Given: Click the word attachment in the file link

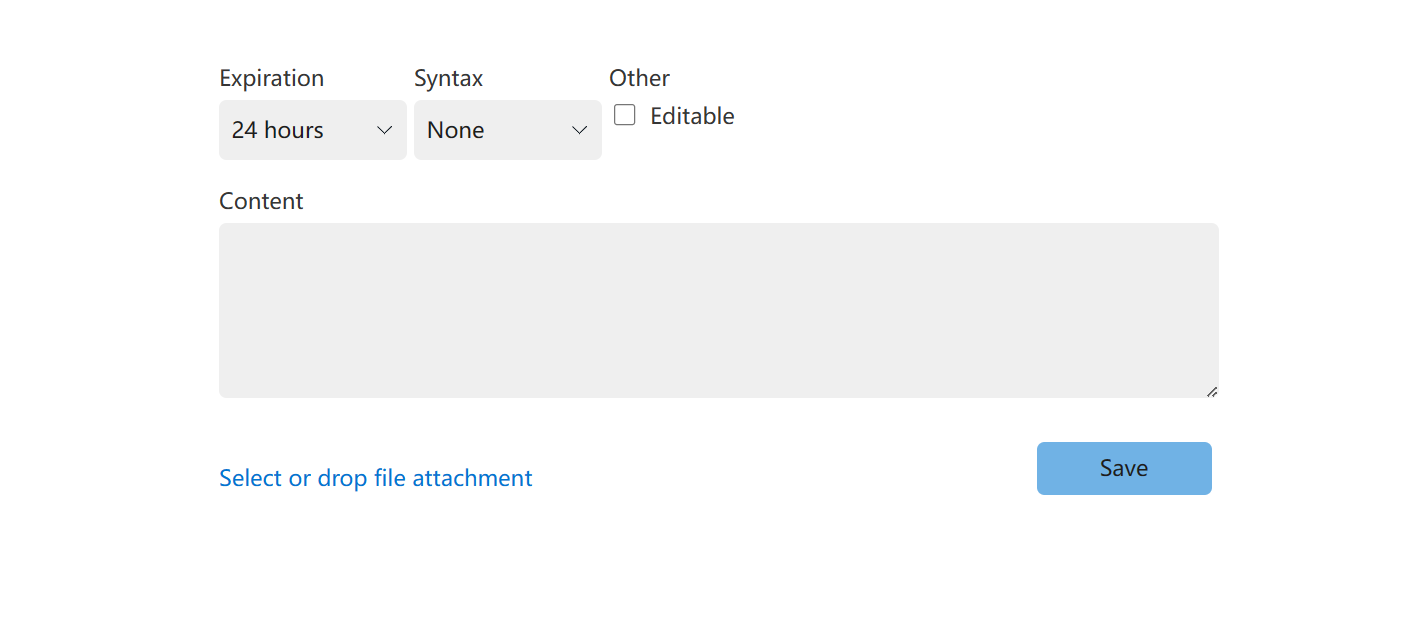Looking at the screenshot, I should point(472,478).
